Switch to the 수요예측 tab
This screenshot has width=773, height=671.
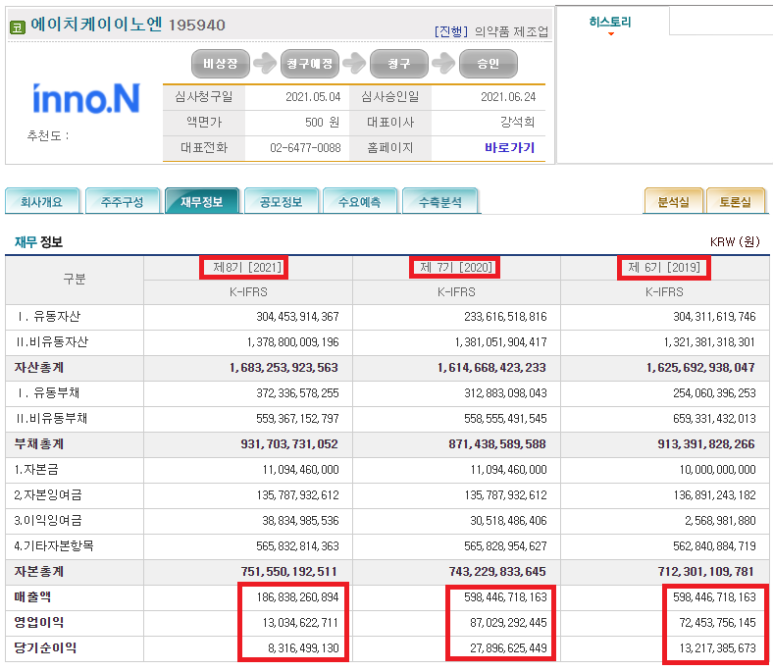360,201
